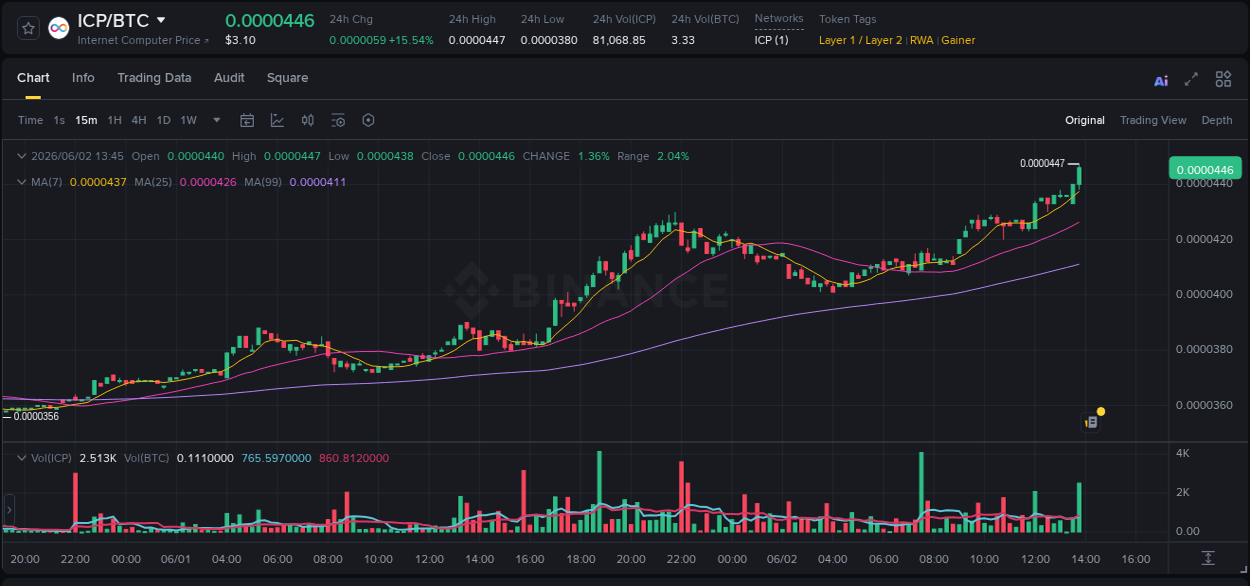1250x586 pixels.
Task: Open the Internet Computer Price link
Action: coord(143,40)
